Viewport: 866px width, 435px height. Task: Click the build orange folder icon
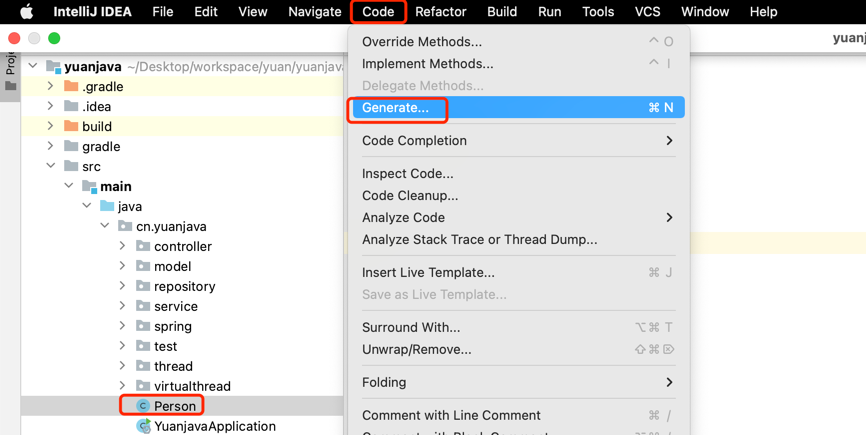[x=71, y=126]
